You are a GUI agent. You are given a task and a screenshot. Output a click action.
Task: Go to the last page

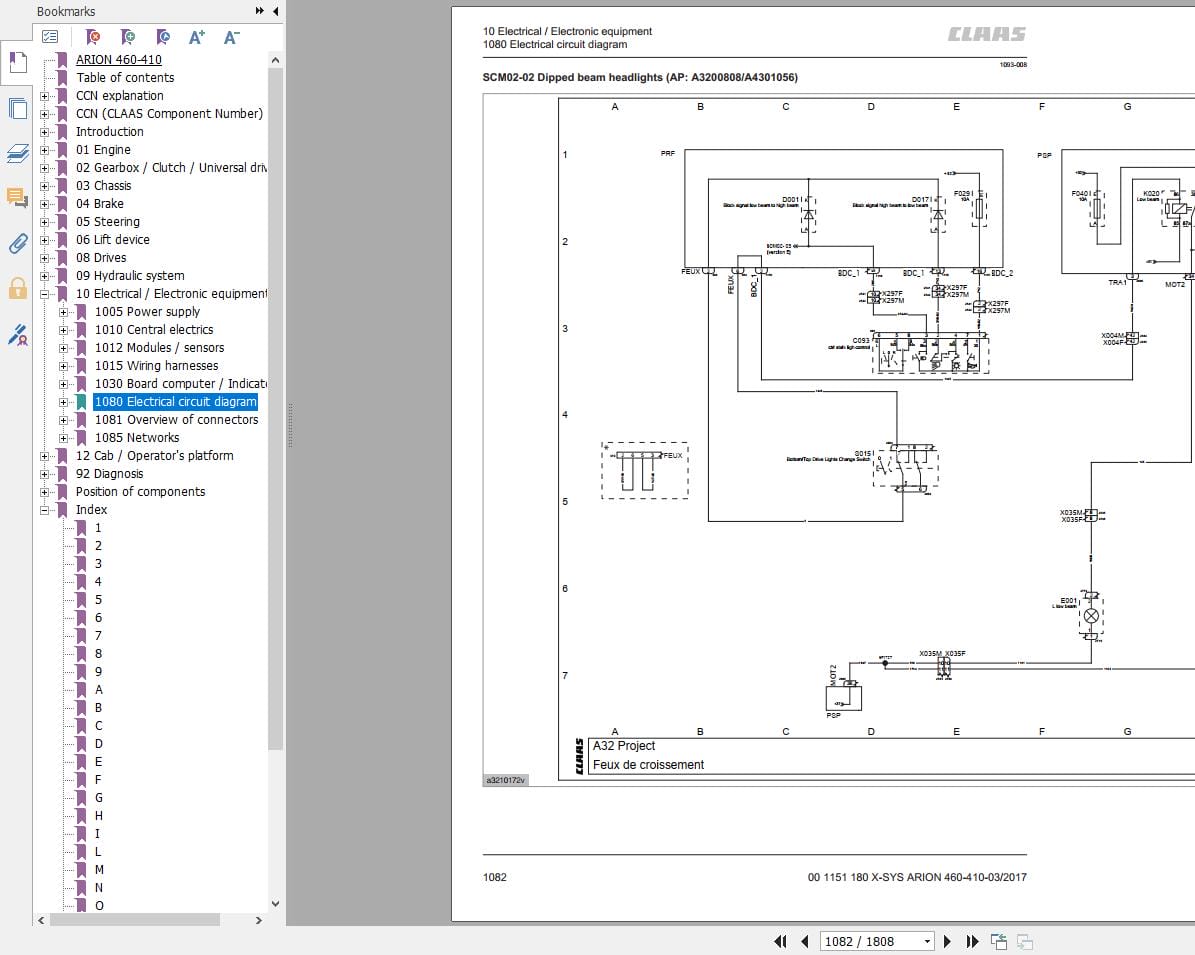coord(972,941)
